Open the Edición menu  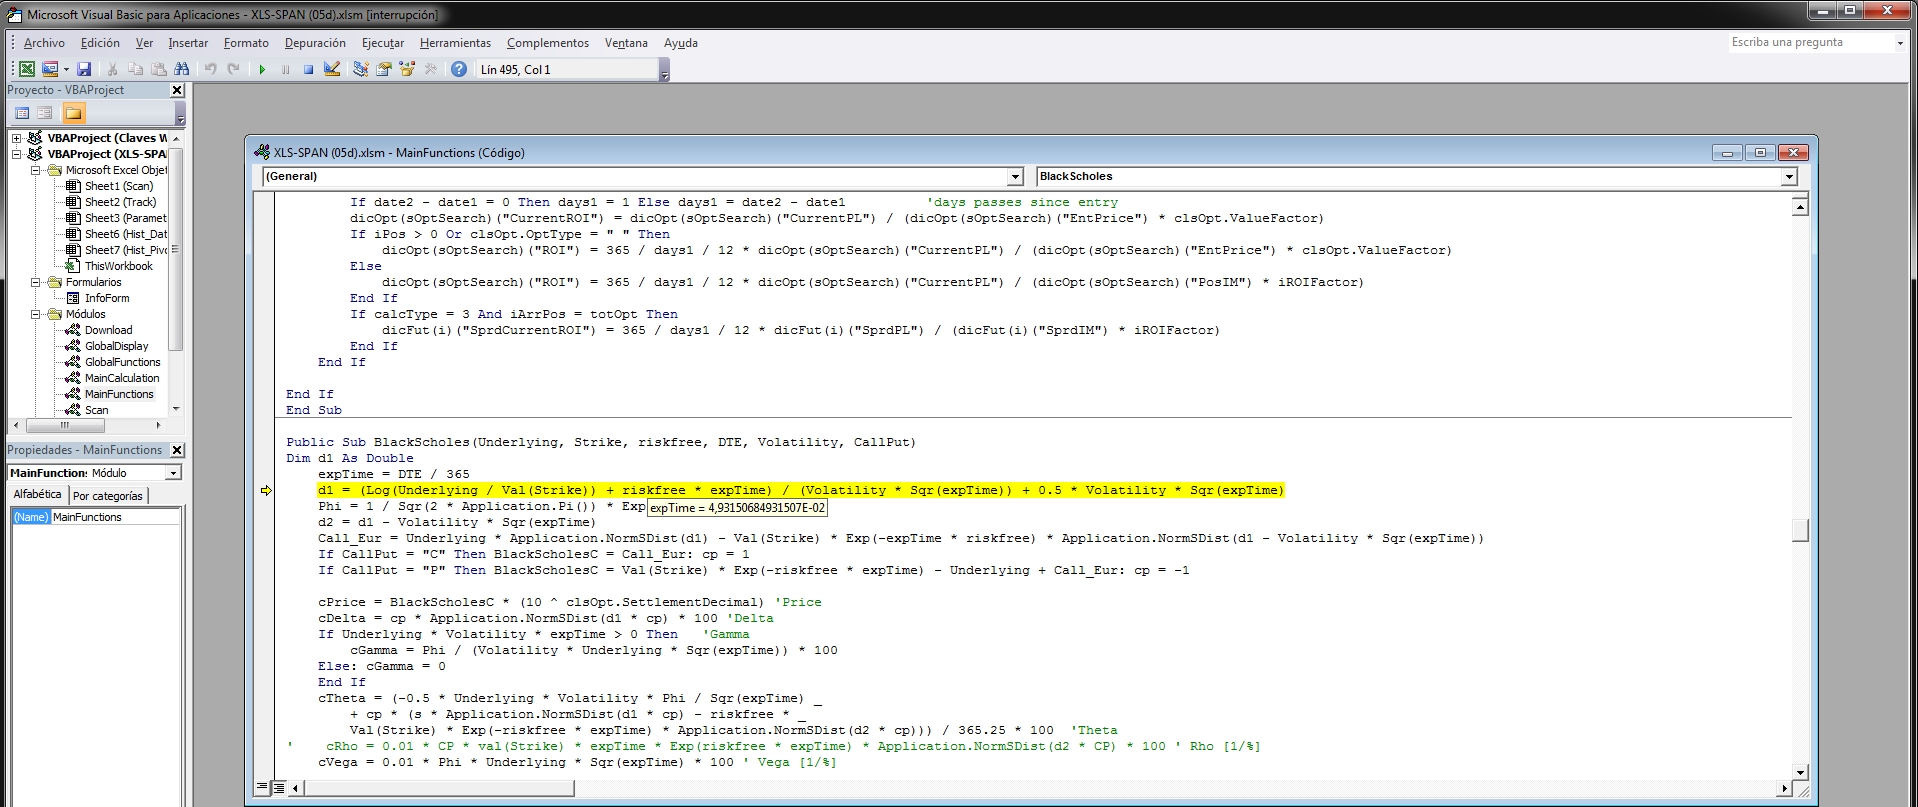[x=100, y=43]
